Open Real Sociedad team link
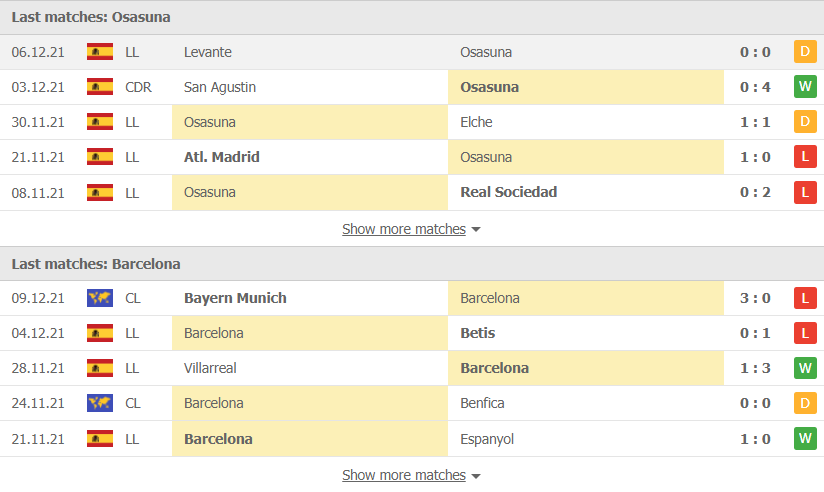The width and height of the screenshot is (824, 492). 509,192
